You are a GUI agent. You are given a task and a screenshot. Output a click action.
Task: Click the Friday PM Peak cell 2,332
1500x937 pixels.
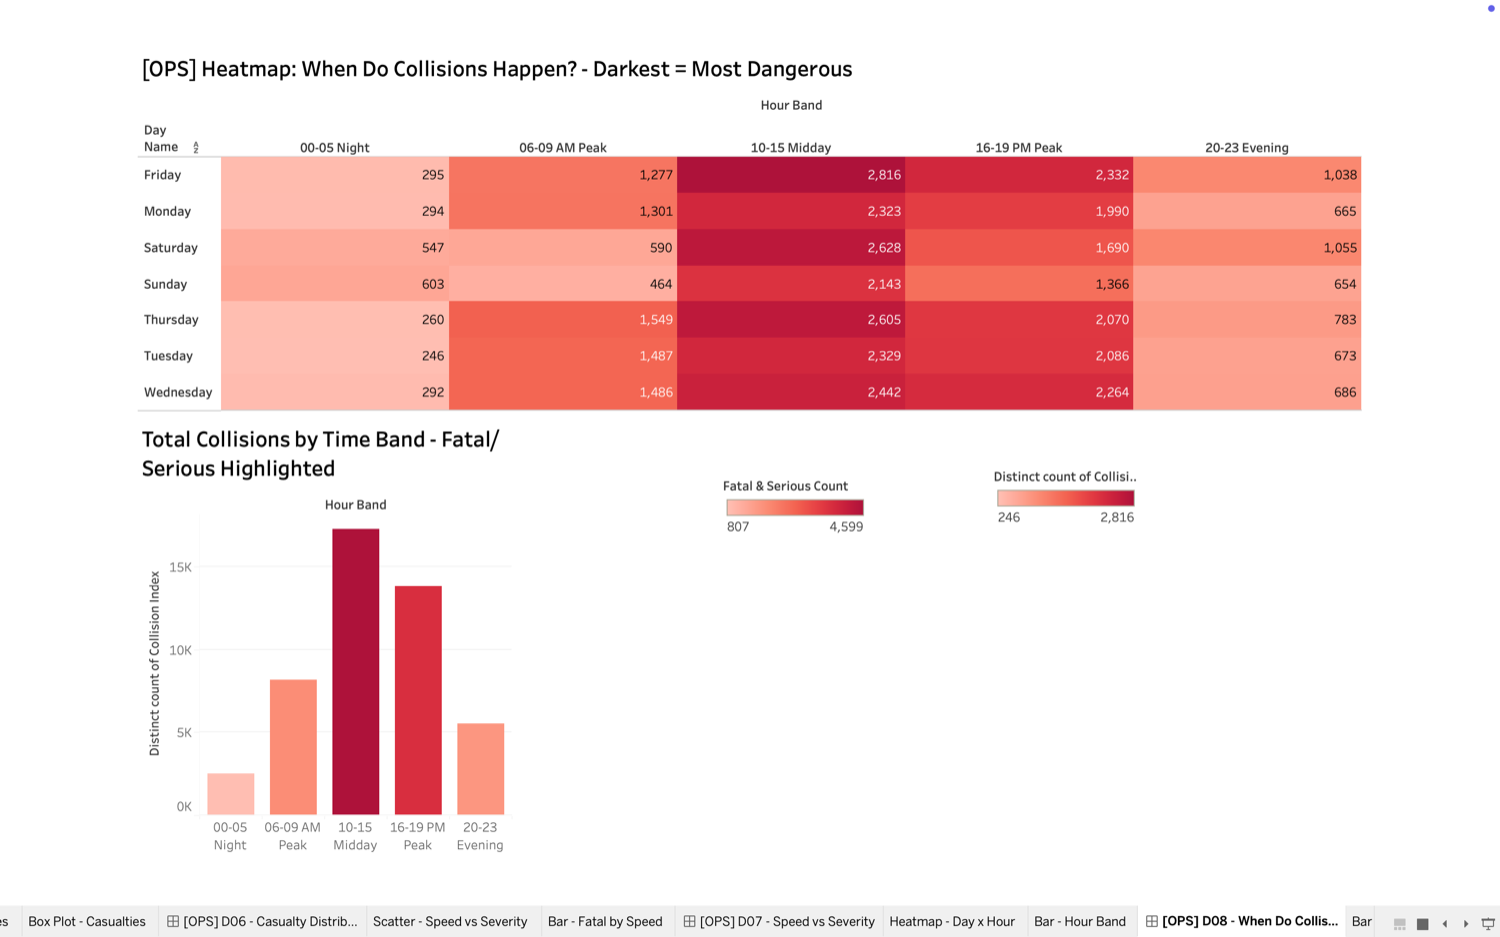click(1019, 175)
